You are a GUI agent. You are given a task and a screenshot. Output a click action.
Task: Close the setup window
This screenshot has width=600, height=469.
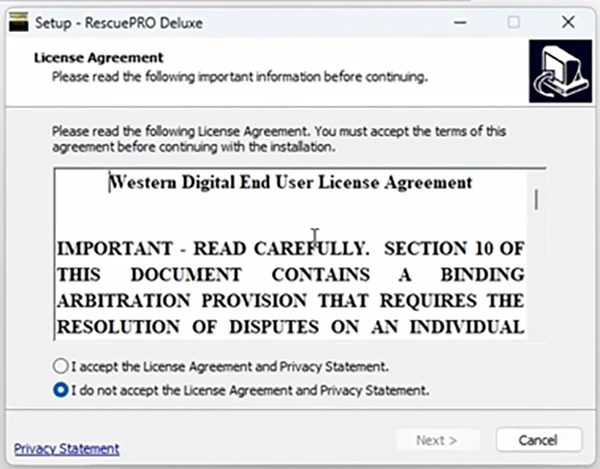tap(568, 22)
